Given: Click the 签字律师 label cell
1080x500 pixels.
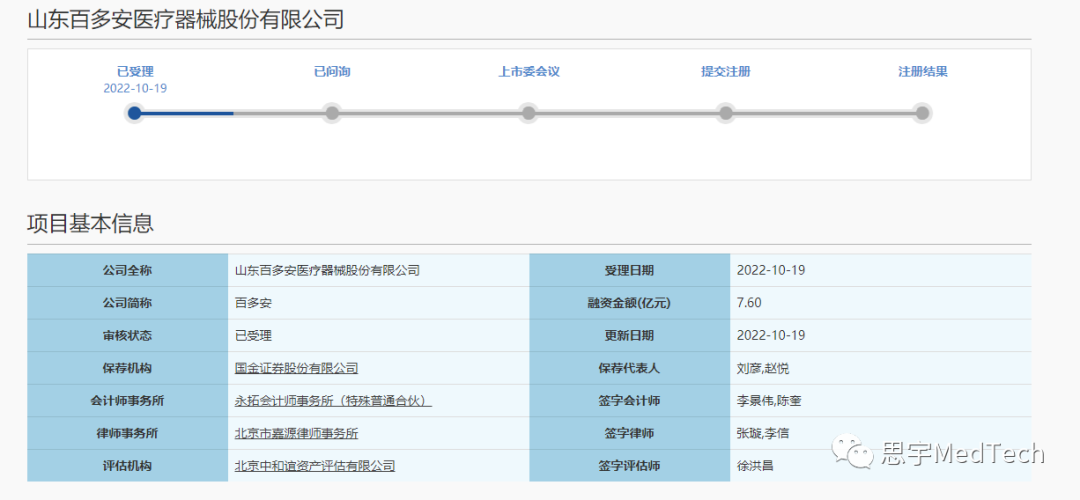Looking at the screenshot, I should pyautogui.click(x=630, y=434).
